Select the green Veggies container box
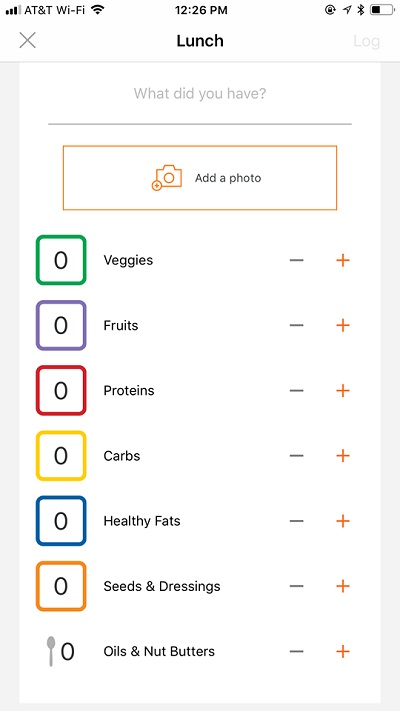This screenshot has height=711, width=400. (61, 260)
